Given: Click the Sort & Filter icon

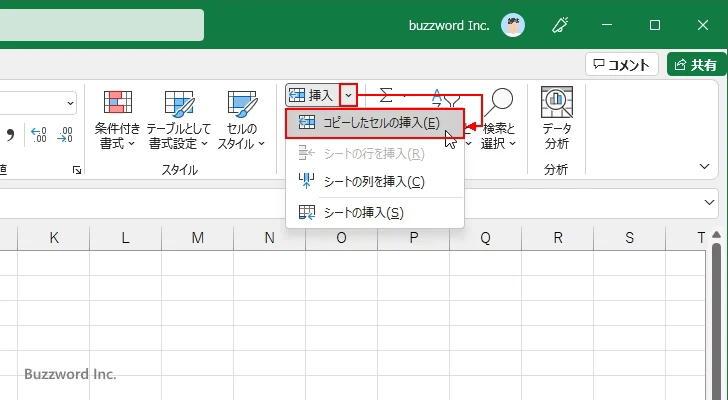Looking at the screenshot, I should tap(445, 97).
